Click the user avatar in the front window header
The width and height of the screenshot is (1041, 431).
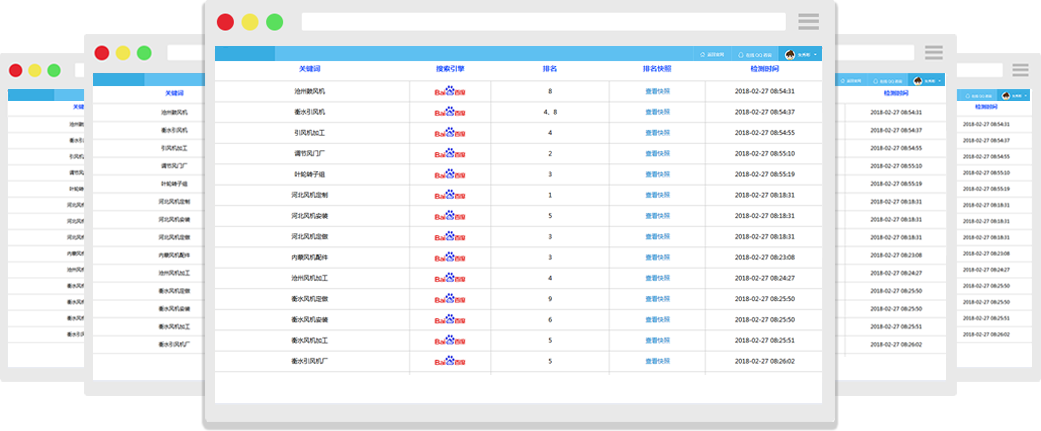[x=789, y=54]
